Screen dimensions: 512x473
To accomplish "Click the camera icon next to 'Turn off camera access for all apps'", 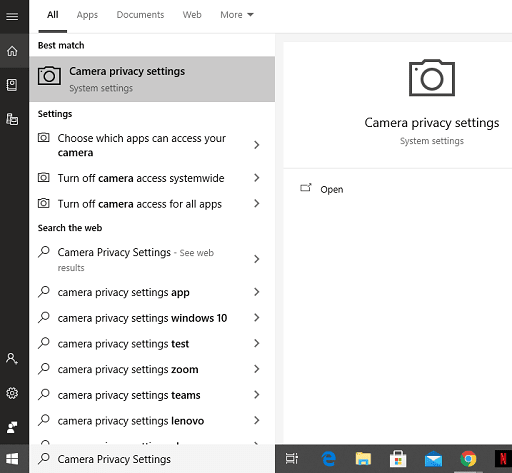I will 43,203.
